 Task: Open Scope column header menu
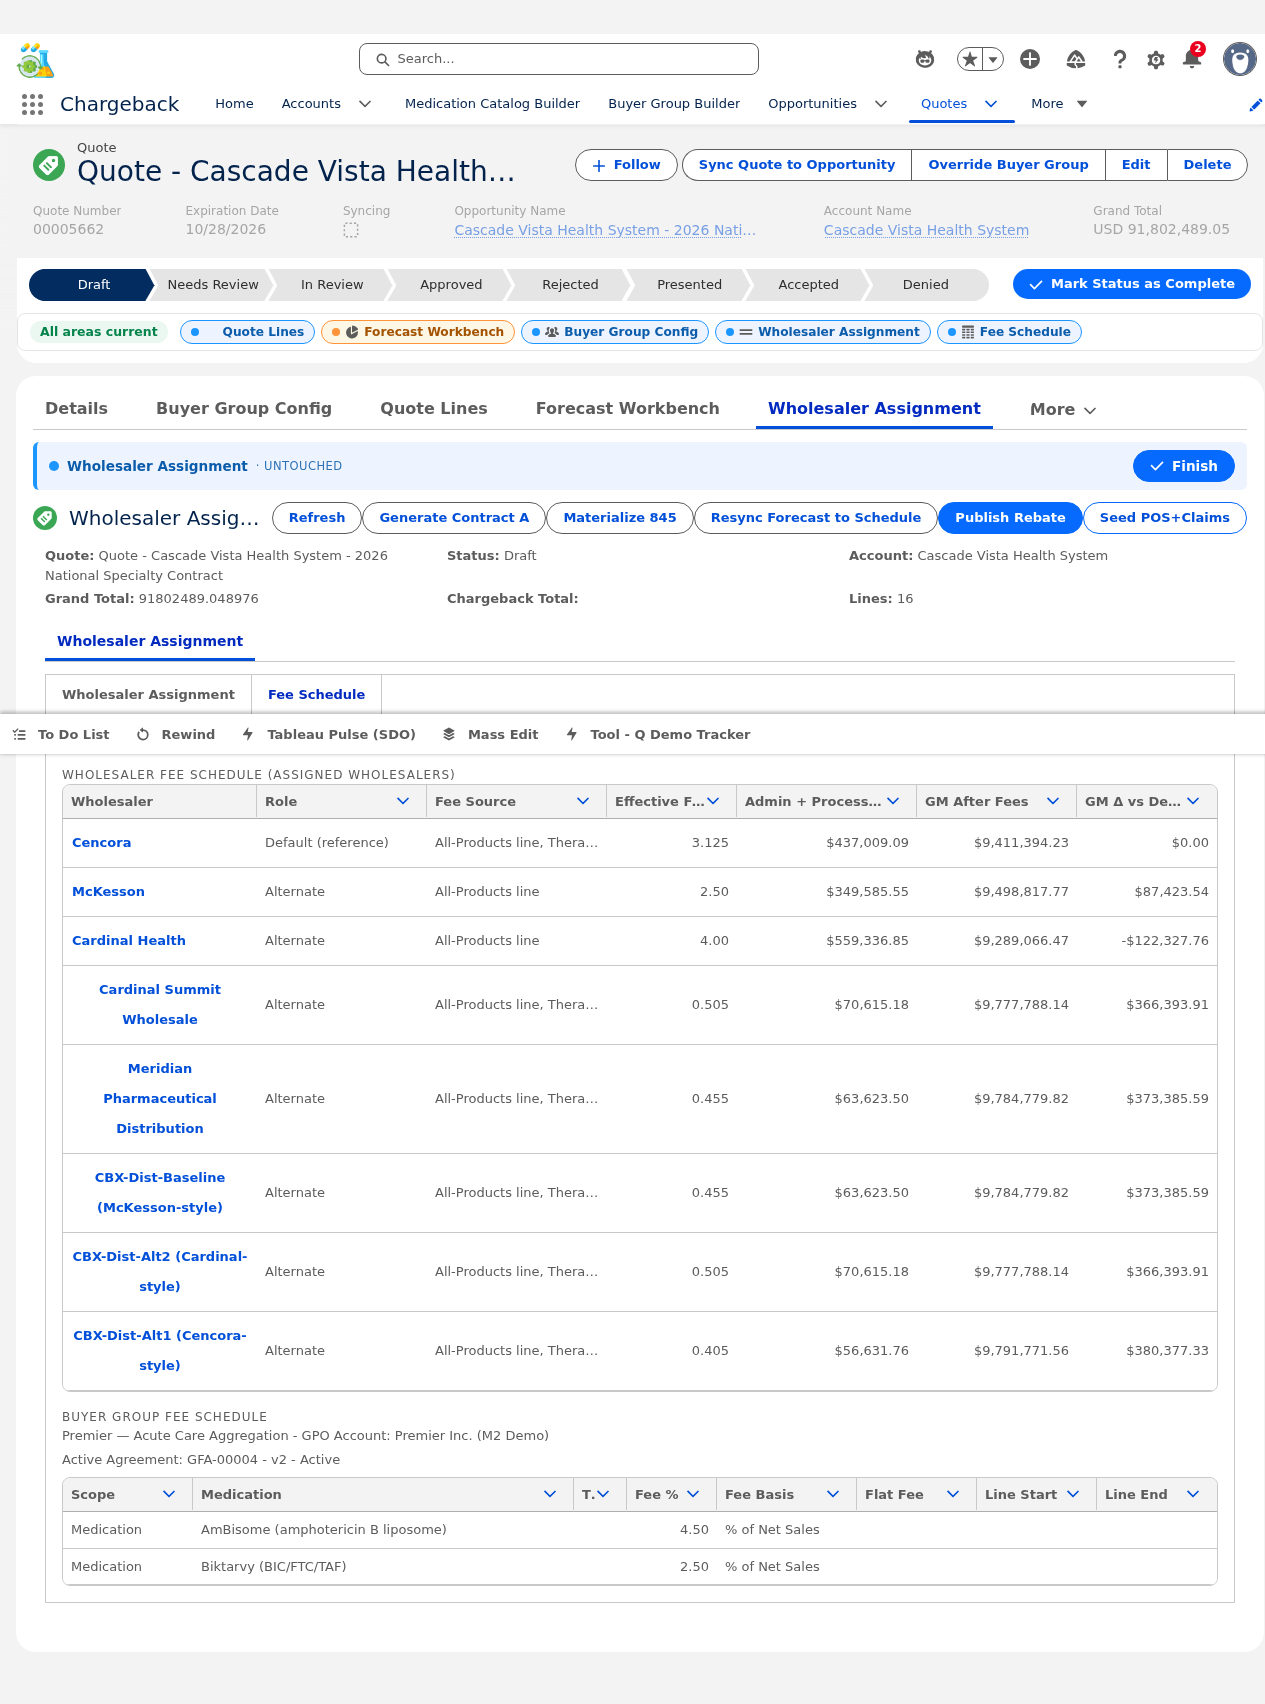tap(169, 1495)
